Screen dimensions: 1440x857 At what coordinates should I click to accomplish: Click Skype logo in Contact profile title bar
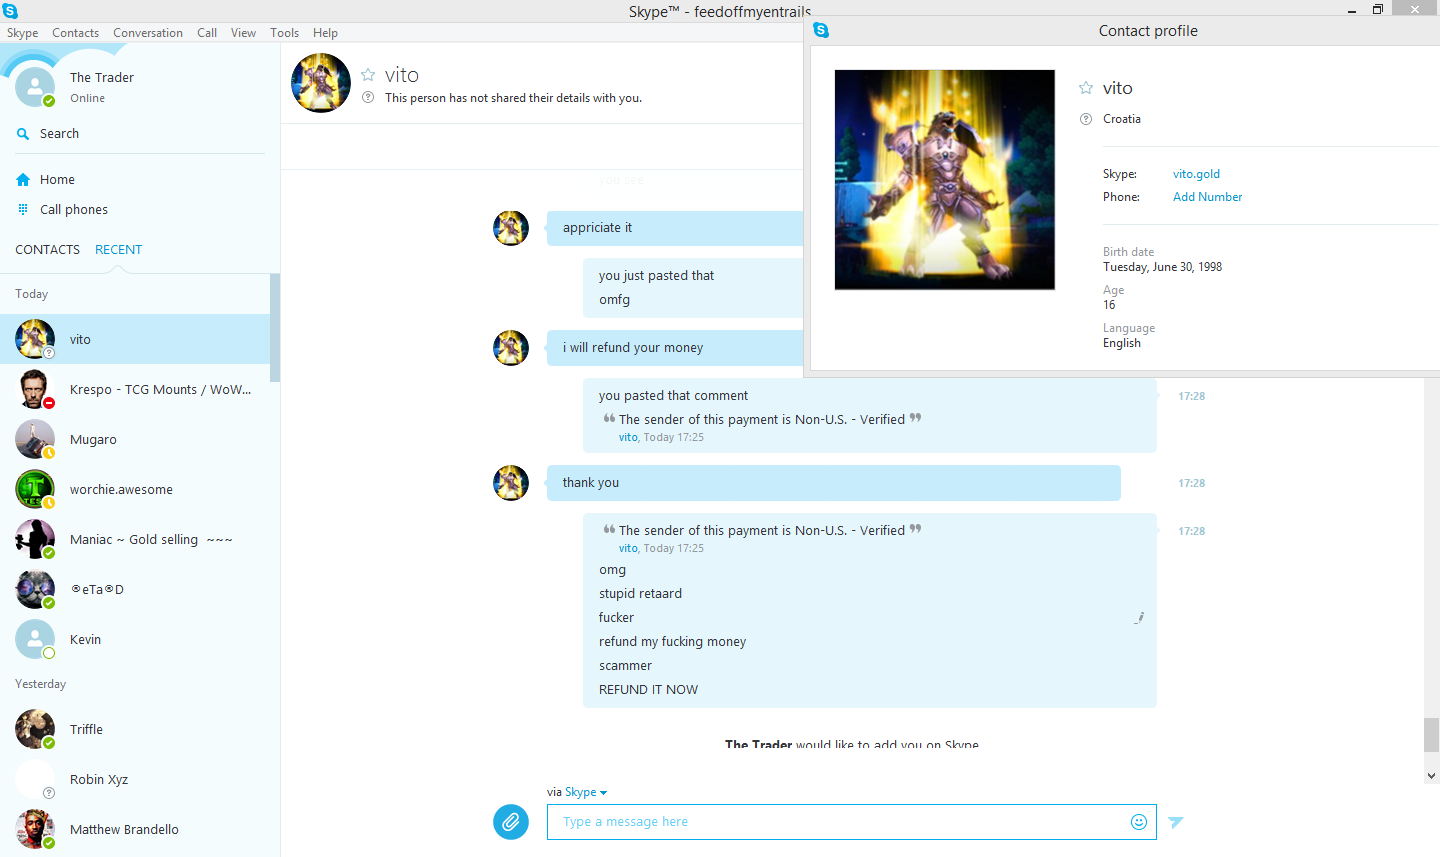[x=821, y=30]
